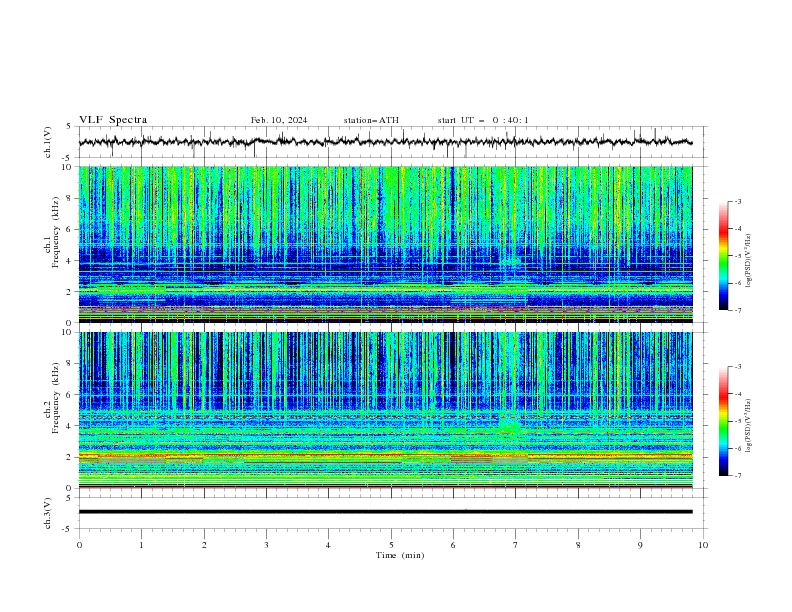
Task: Select the "start UT = 0:40:1" text
Action: click(x=483, y=120)
